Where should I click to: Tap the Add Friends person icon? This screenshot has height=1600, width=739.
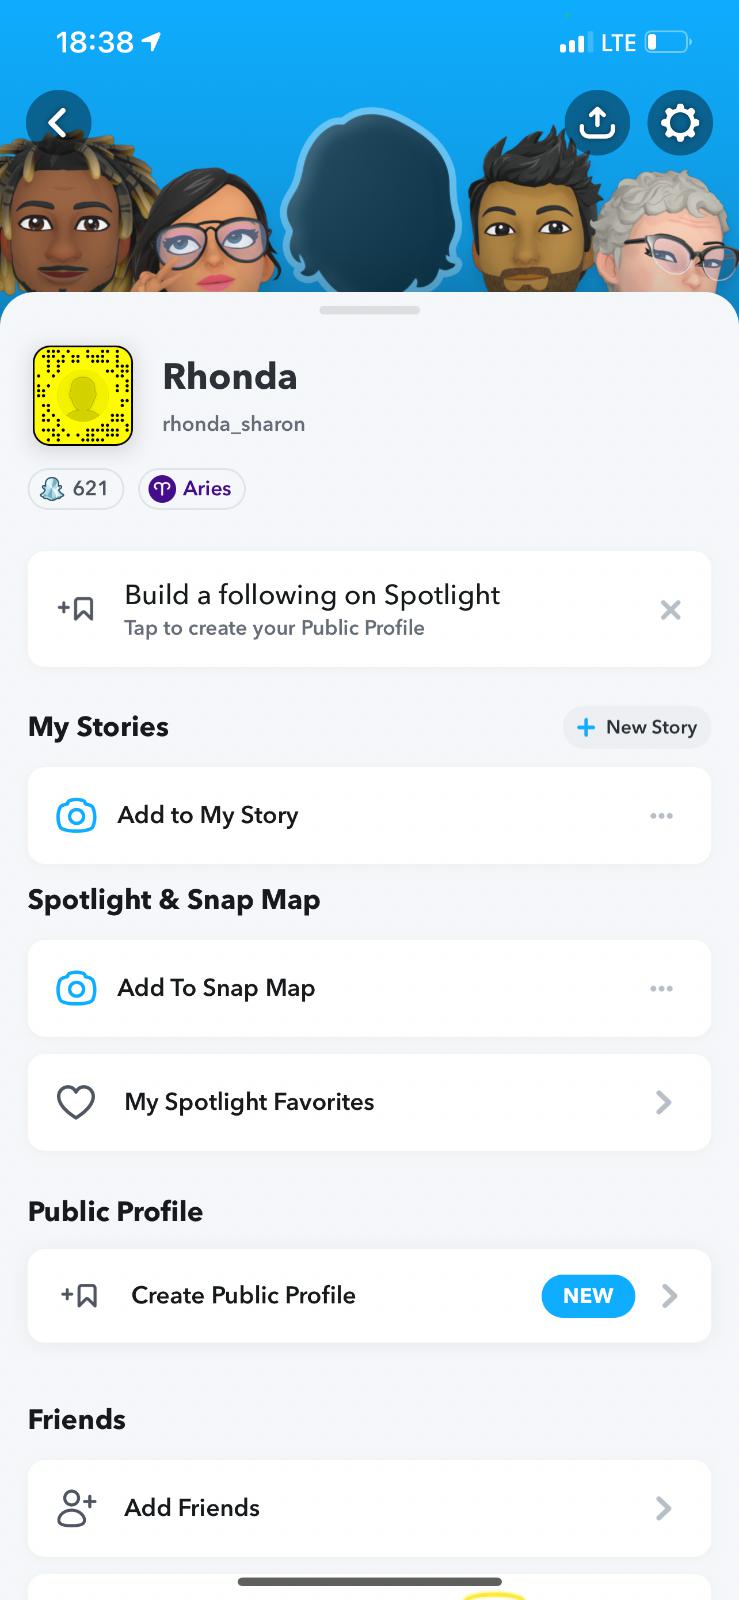(x=76, y=1508)
